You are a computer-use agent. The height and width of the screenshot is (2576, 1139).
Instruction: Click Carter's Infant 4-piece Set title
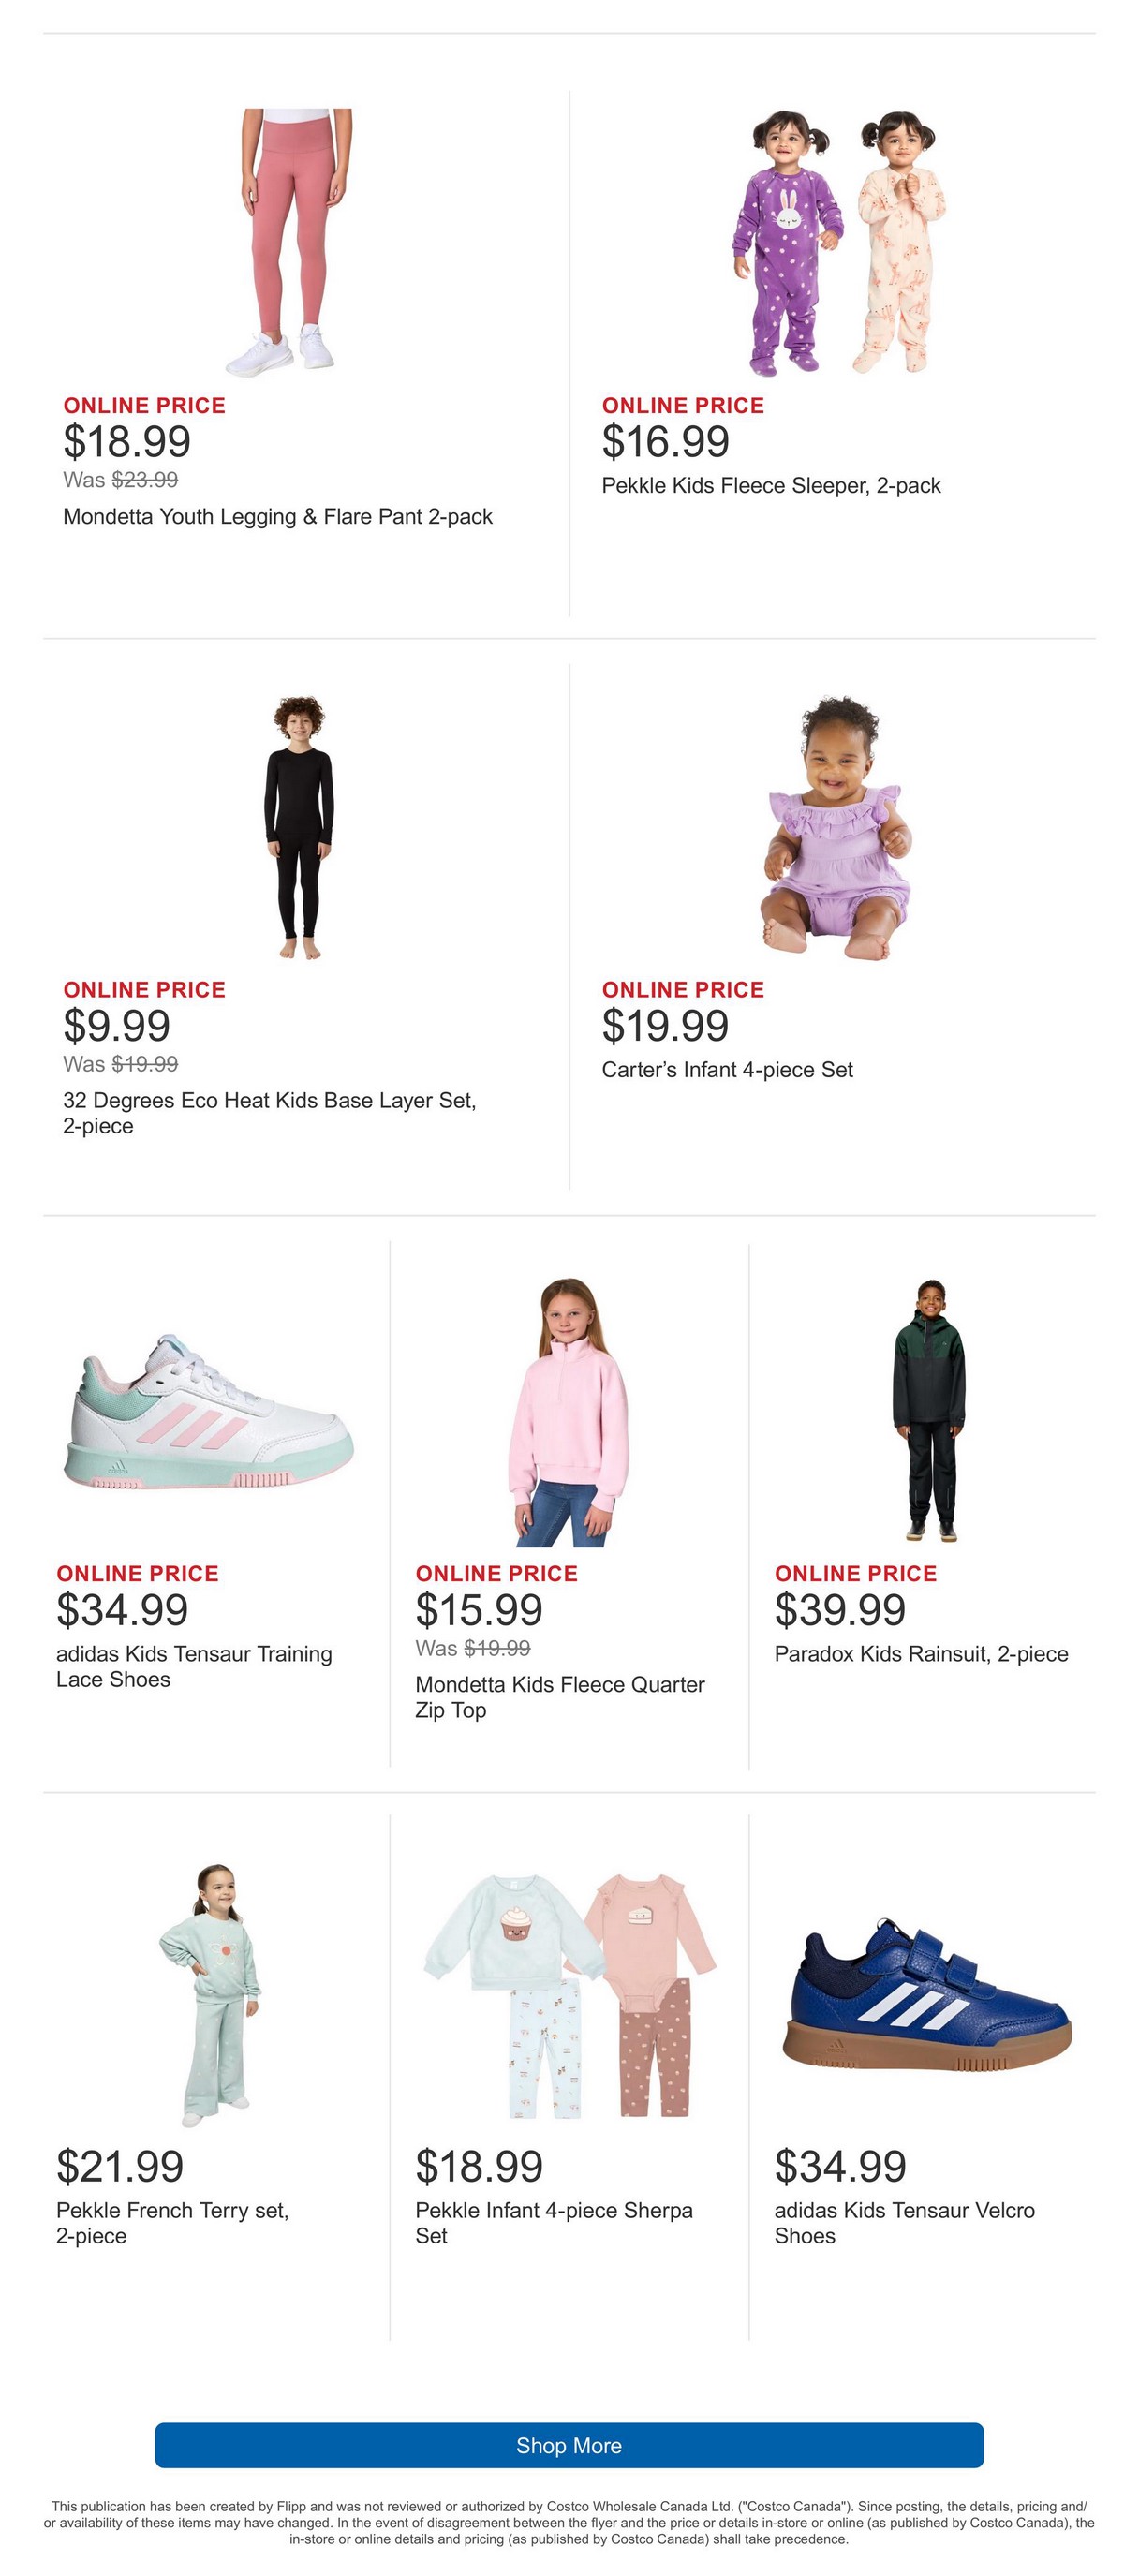(727, 1070)
